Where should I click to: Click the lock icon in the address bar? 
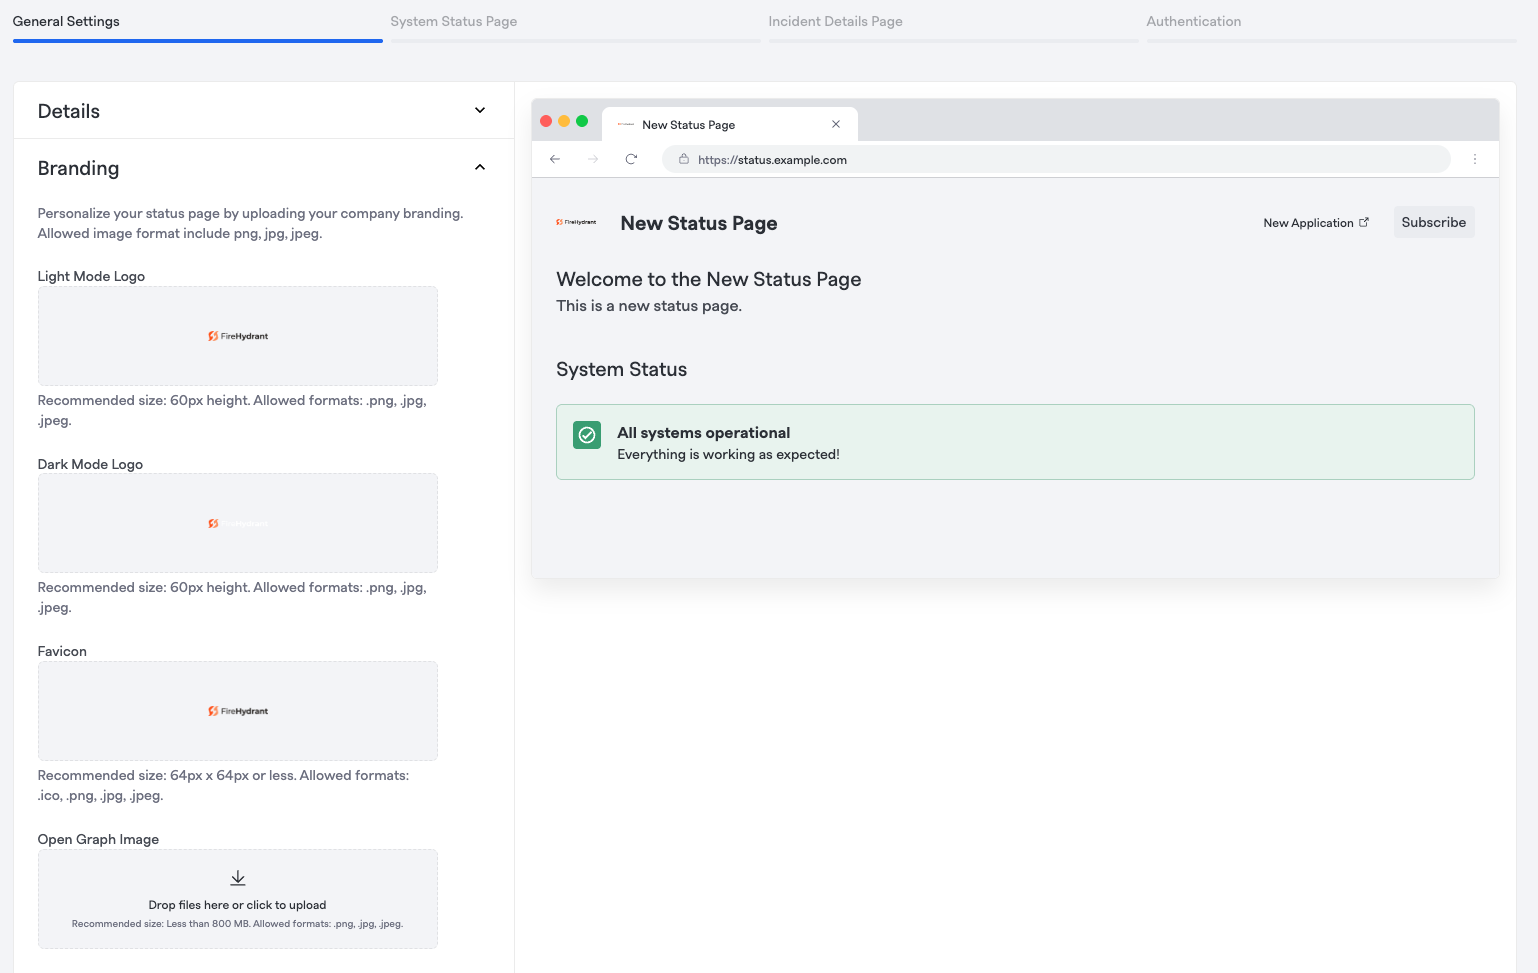(x=684, y=159)
